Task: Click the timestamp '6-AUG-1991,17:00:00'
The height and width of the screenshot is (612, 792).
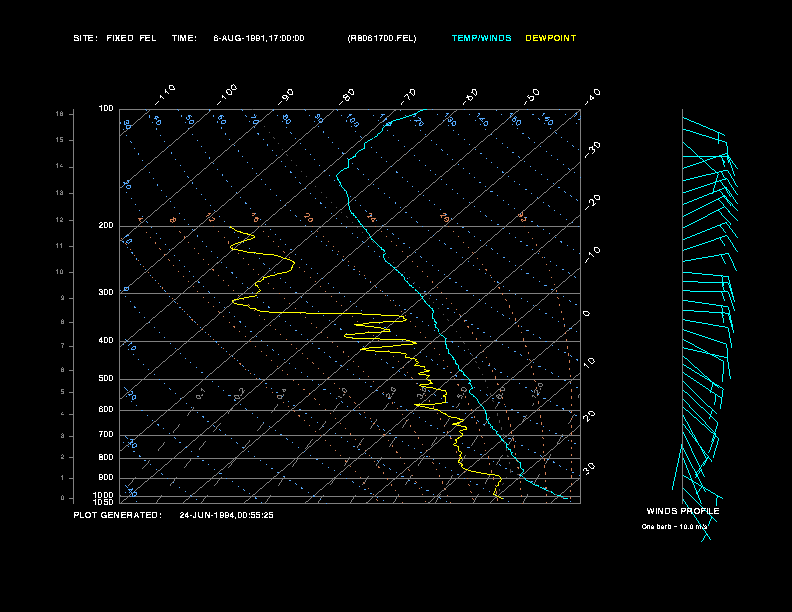Action: pos(259,38)
